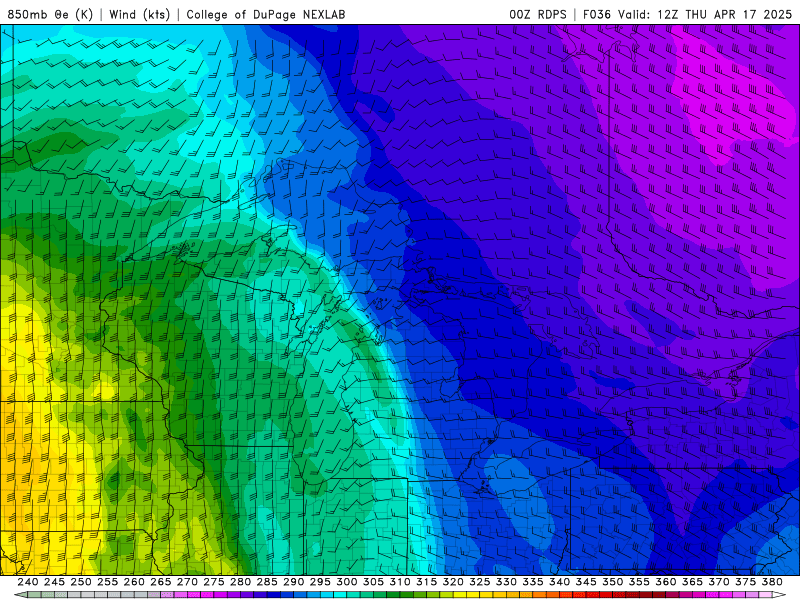Click the 245 legend label
The image size is (800, 600).
[x=54, y=582]
